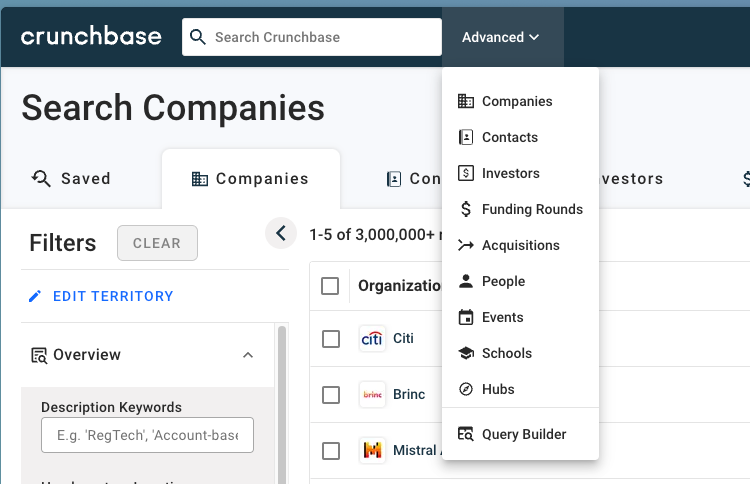Open the Brinc company link
Viewport: 750px width, 484px height.
pos(409,394)
